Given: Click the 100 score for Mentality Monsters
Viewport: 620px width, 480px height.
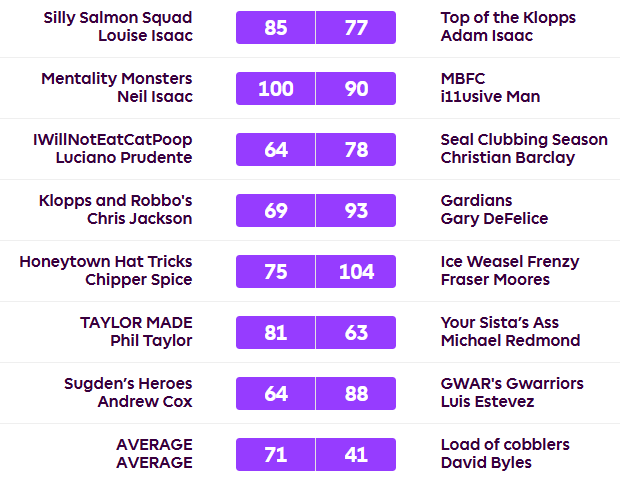Looking at the screenshot, I should click(276, 89).
